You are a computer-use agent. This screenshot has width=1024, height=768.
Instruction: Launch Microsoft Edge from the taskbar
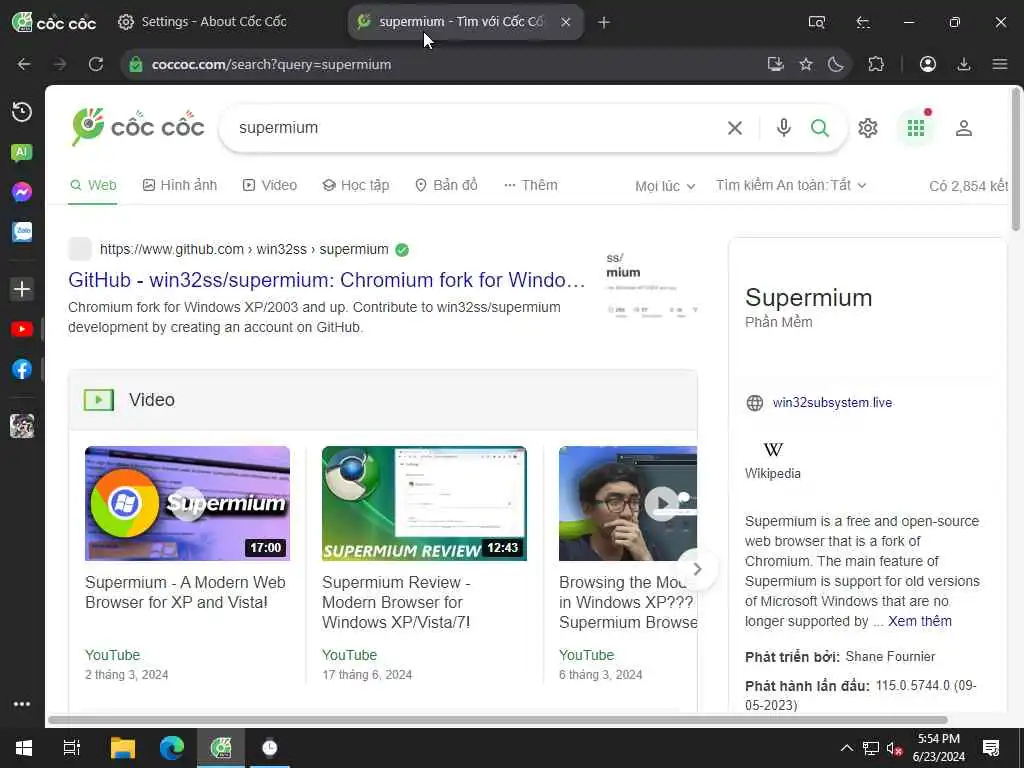pyautogui.click(x=172, y=748)
